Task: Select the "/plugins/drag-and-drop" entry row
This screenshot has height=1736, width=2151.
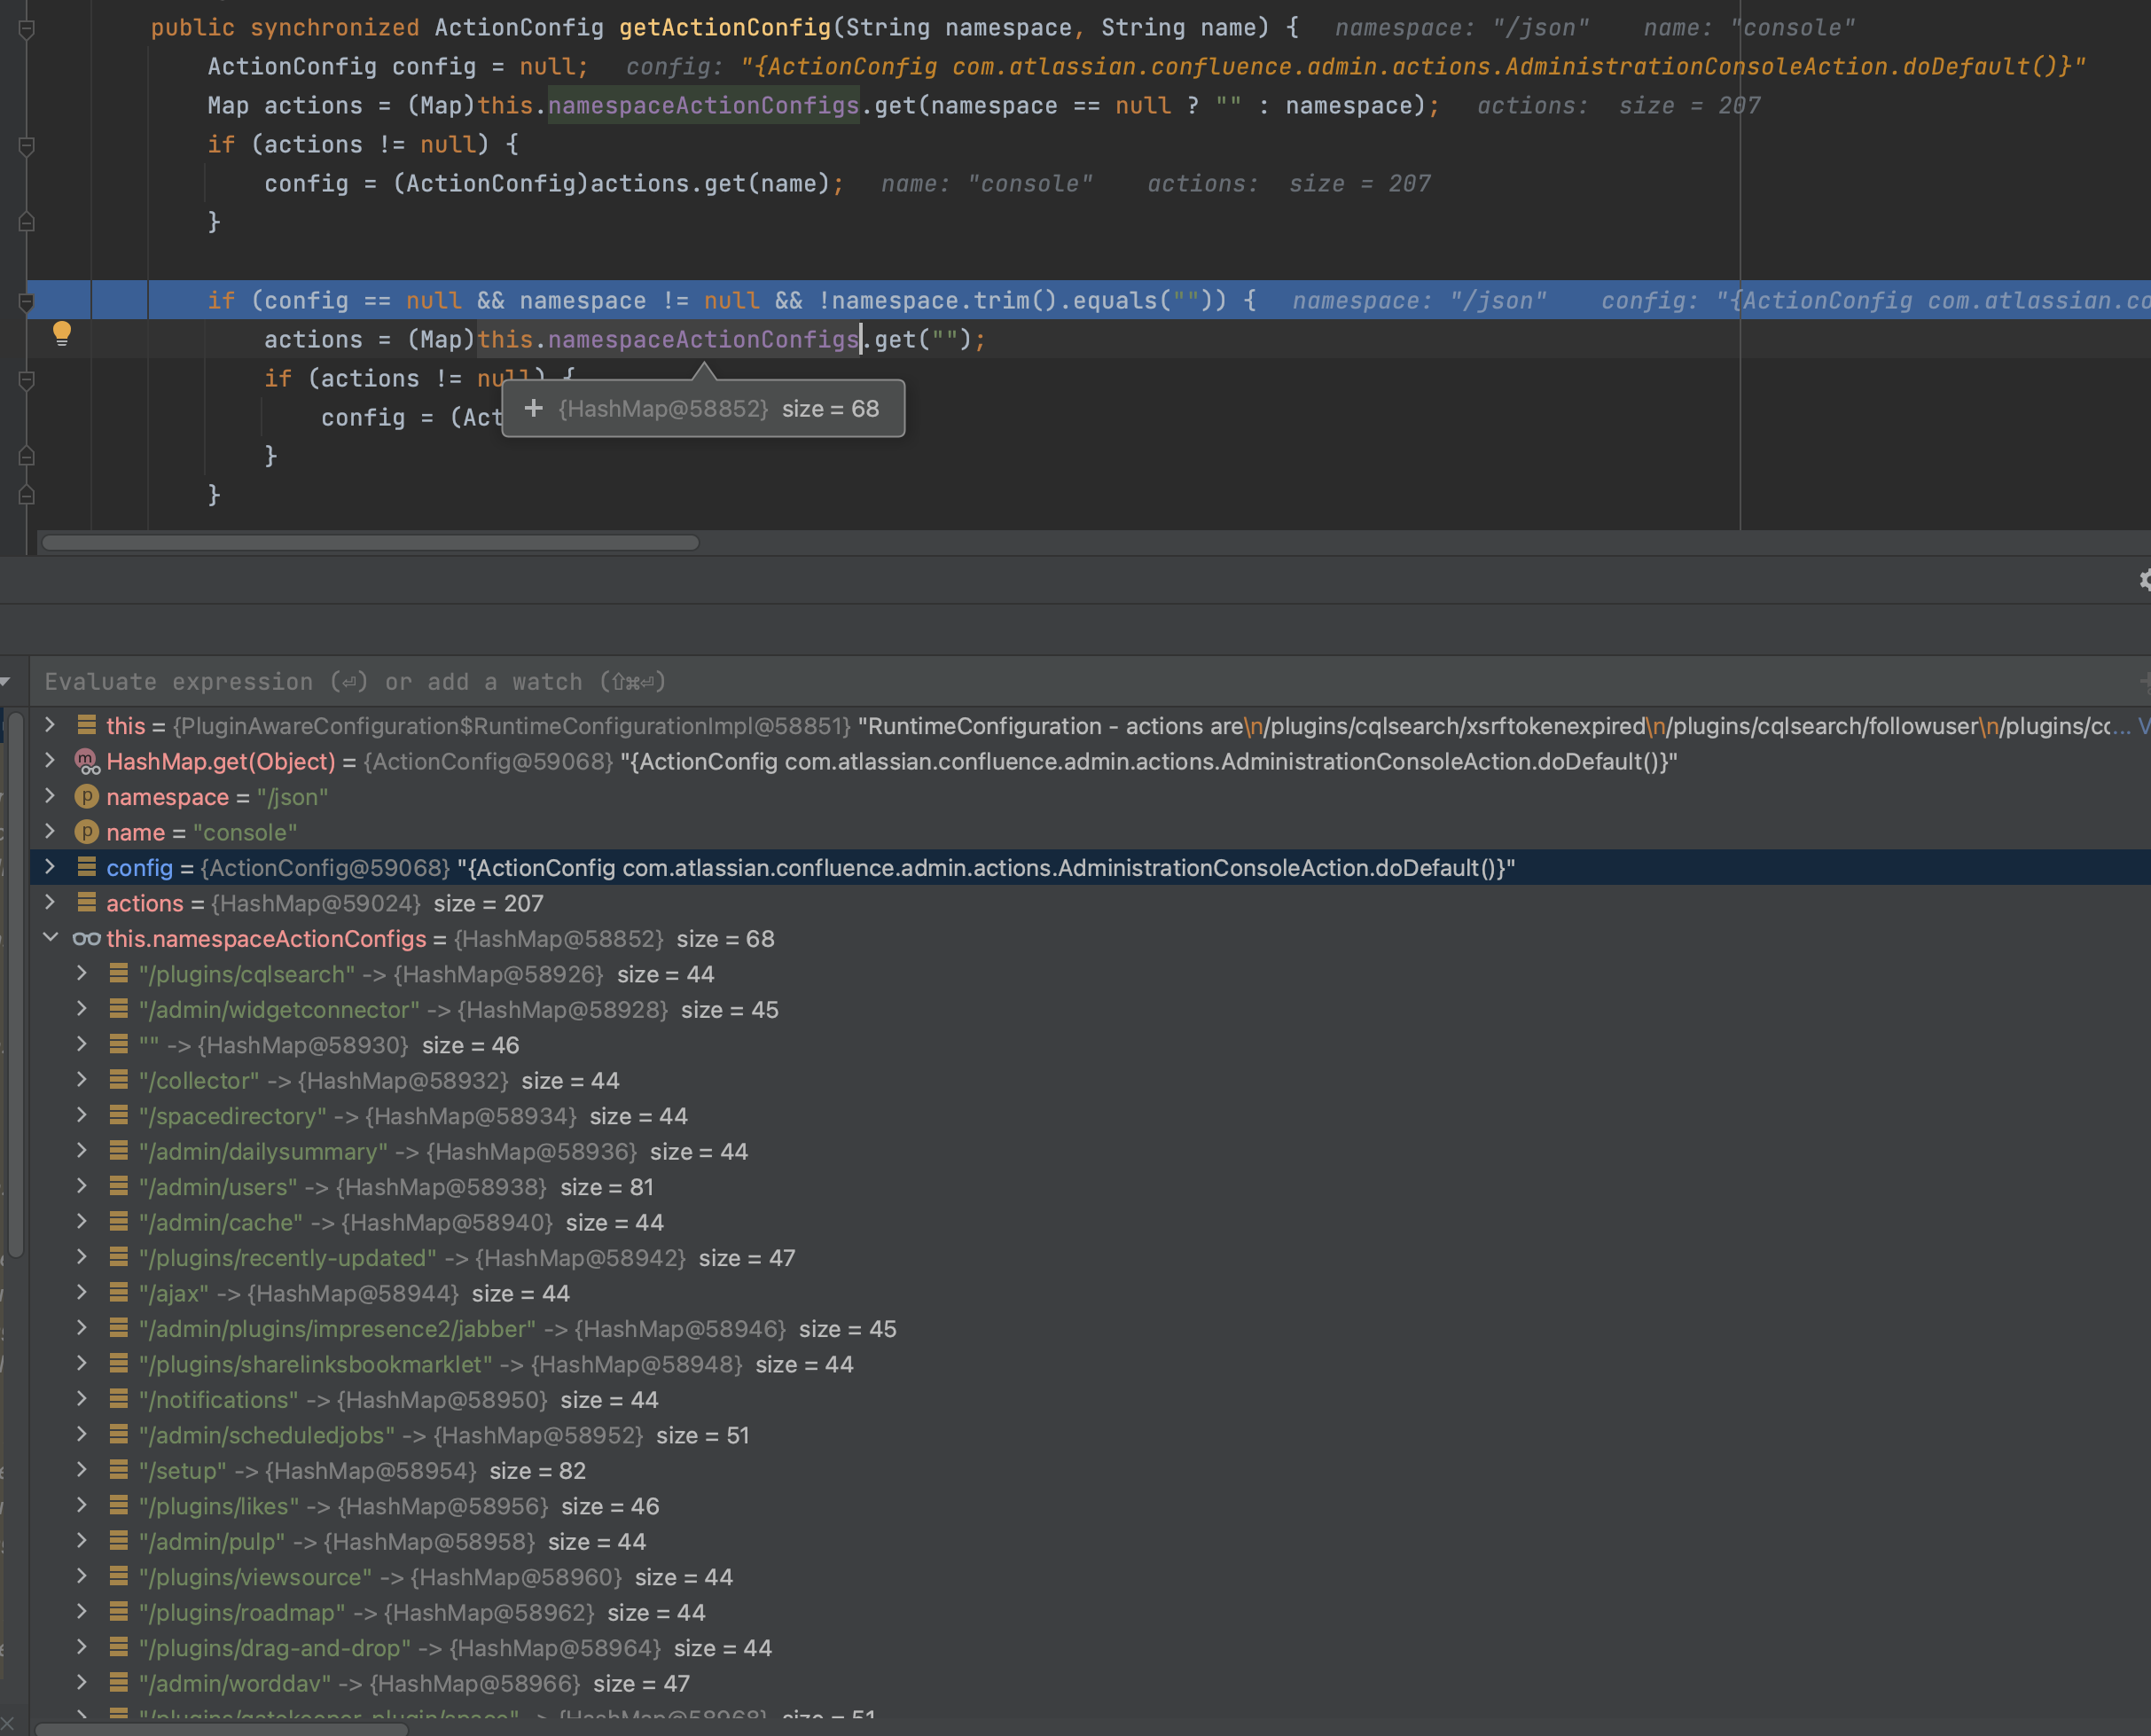Action: 1090,1648
